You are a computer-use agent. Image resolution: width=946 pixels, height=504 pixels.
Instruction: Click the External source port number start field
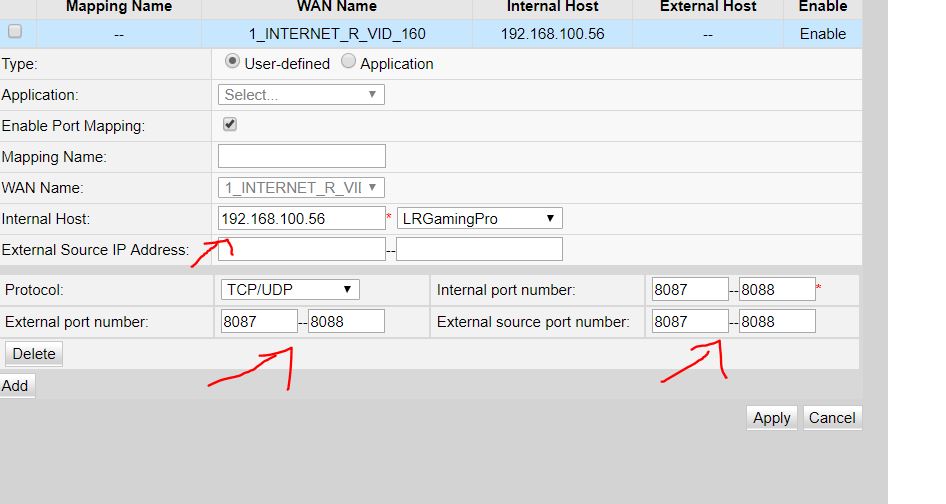690,322
